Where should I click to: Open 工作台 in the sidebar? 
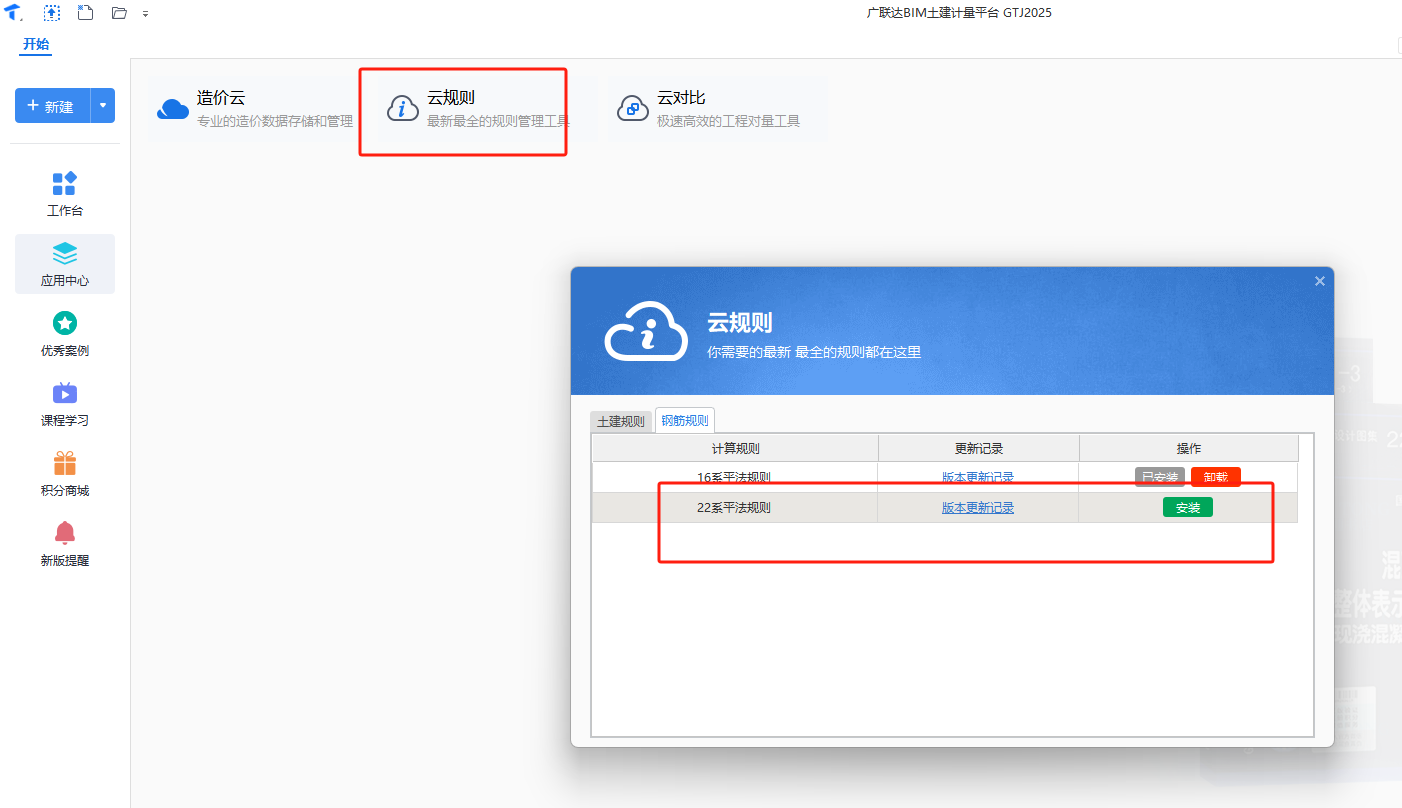point(65,194)
